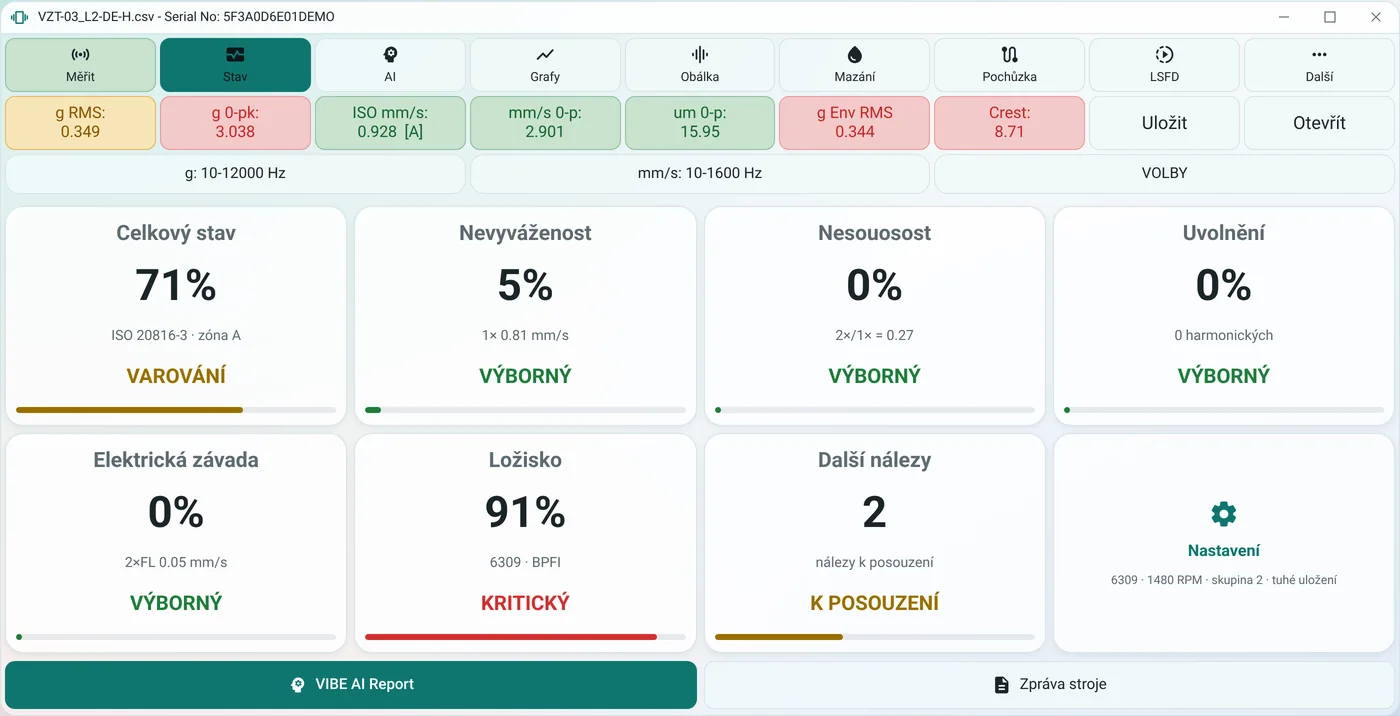Click the text ISO 20816-3 · zóna A
The height and width of the screenshot is (716, 1400).
176,335
